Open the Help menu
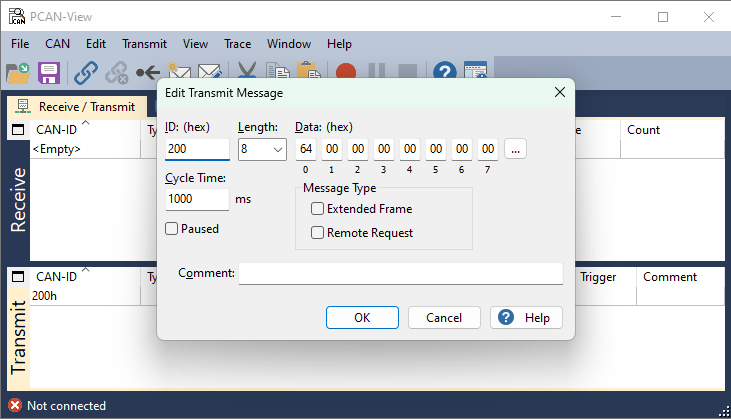The height and width of the screenshot is (419, 731). 339,44
